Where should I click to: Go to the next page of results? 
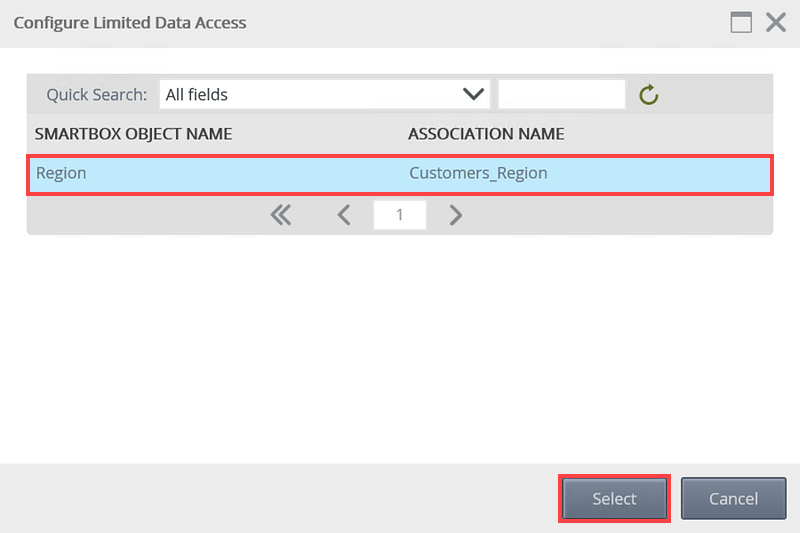456,215
